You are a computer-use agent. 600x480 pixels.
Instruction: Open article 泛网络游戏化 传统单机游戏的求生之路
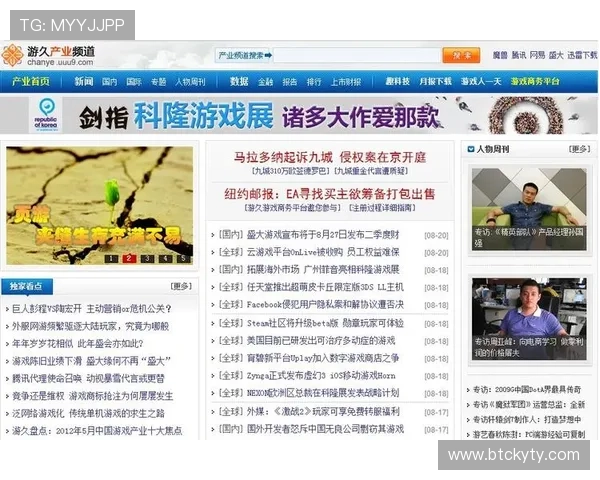88,413
